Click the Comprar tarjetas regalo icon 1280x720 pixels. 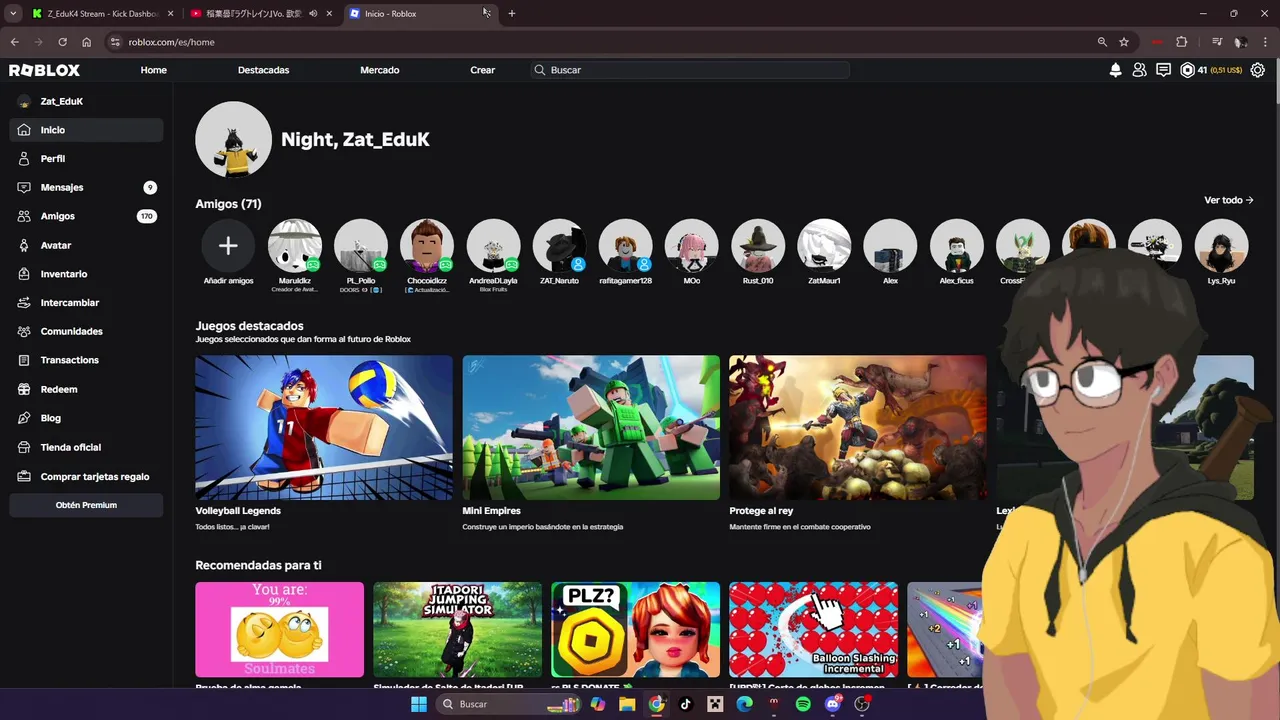[24, 477]
